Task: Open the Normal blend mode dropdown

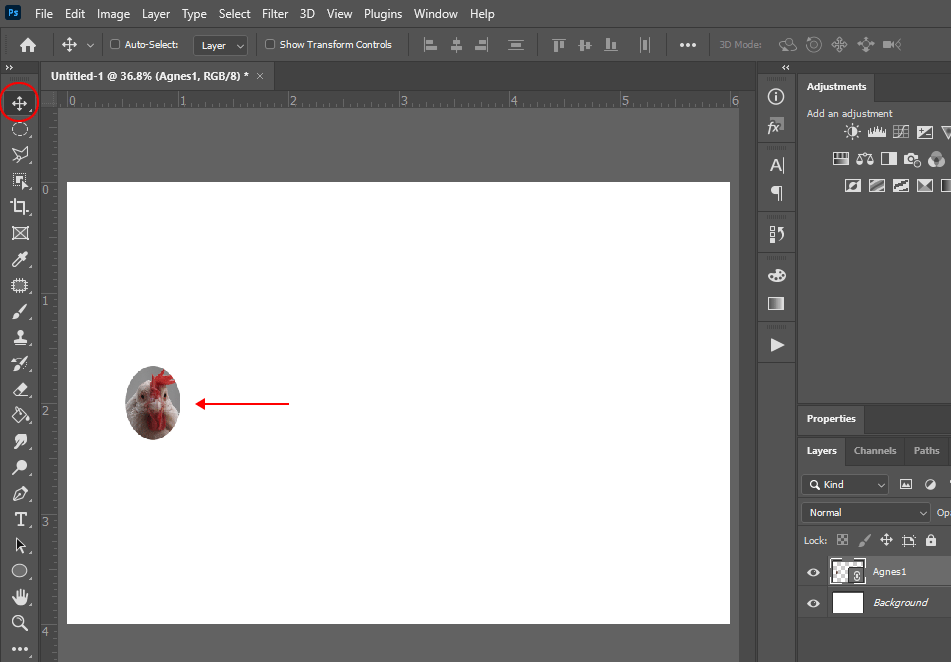Action: tap(864, 511)
